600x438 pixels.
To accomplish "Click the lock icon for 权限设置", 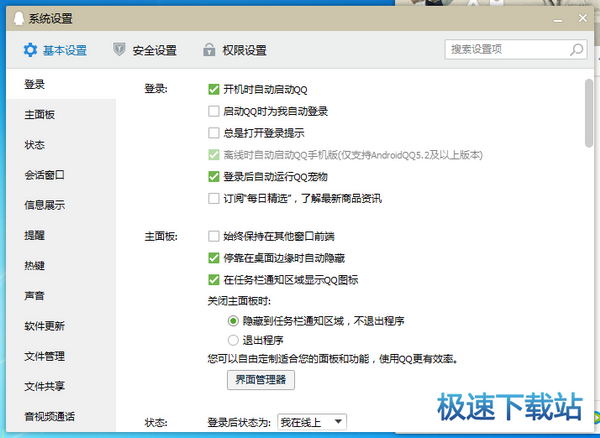I will 209,49.
